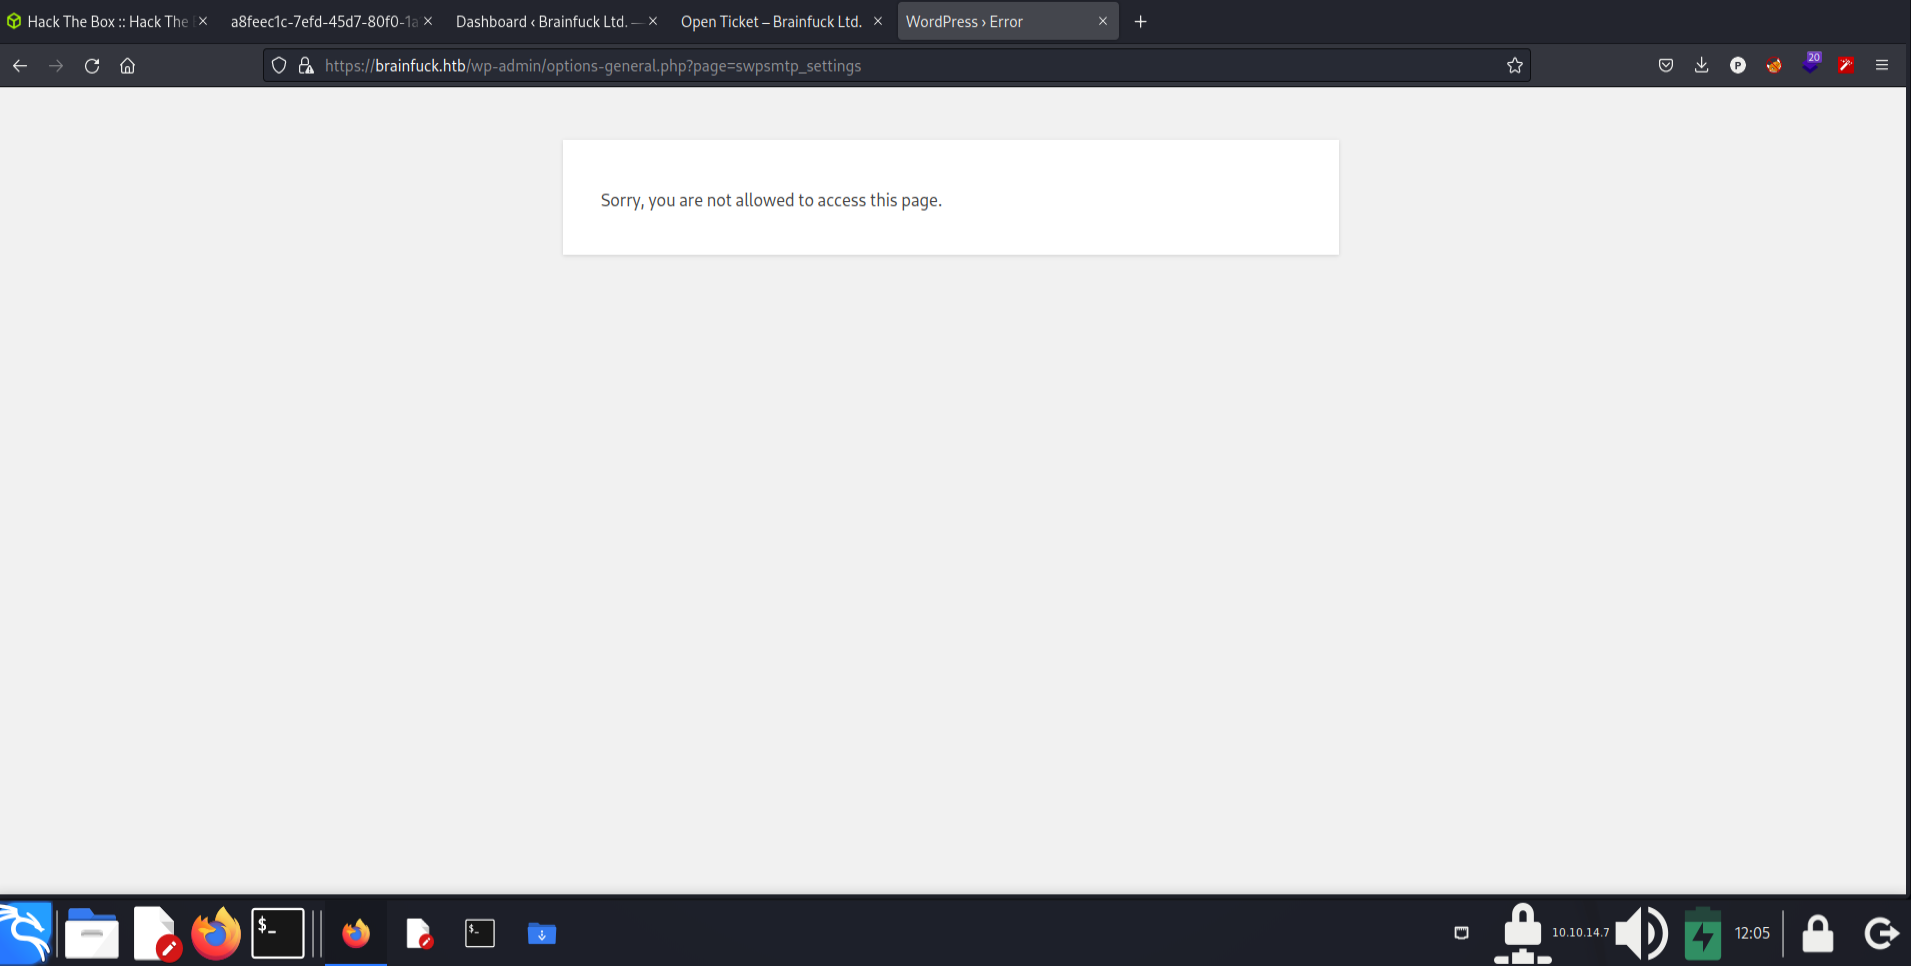Viewport: 1911px width, 966px height.
Task: Go back to previous page
Action: 20,66
